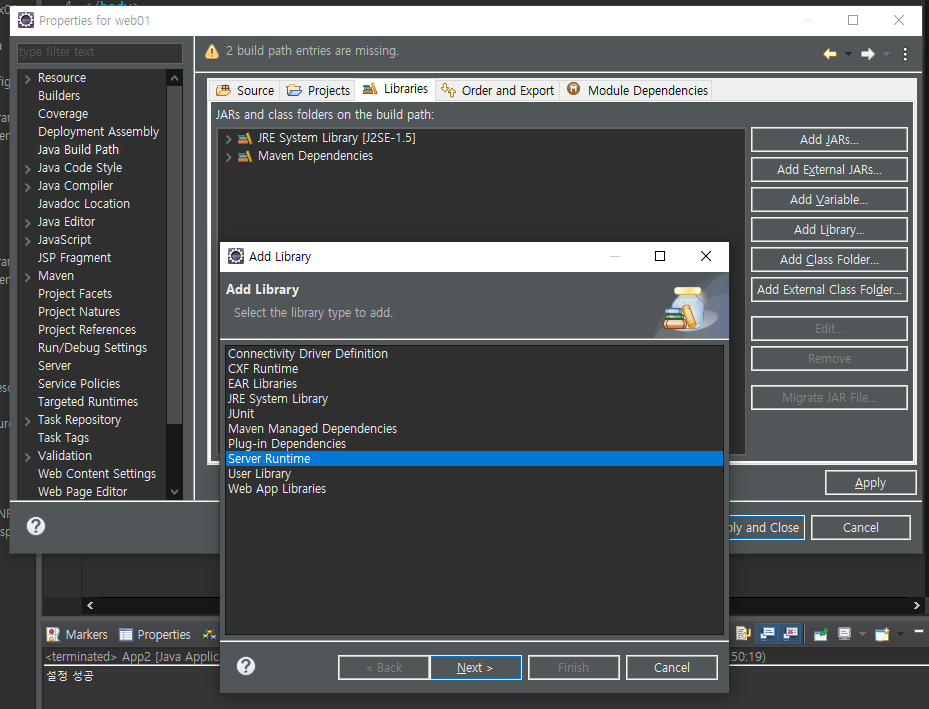Expand JRE System Library [J2SE-1.5]
Image resolution: width=929 pixels, height=709 pixels.
tap(228, 139)
